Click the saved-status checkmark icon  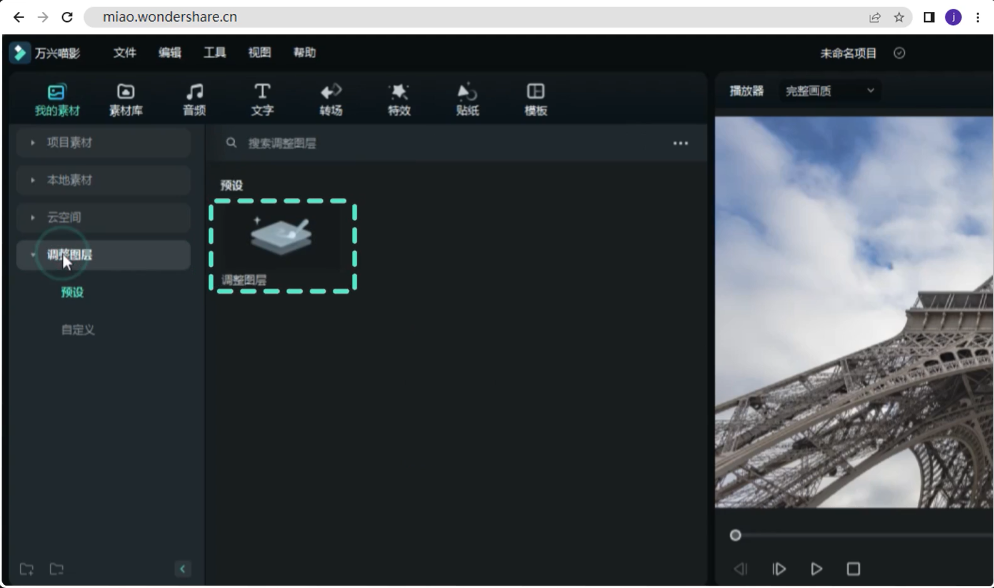click(899, 53)
